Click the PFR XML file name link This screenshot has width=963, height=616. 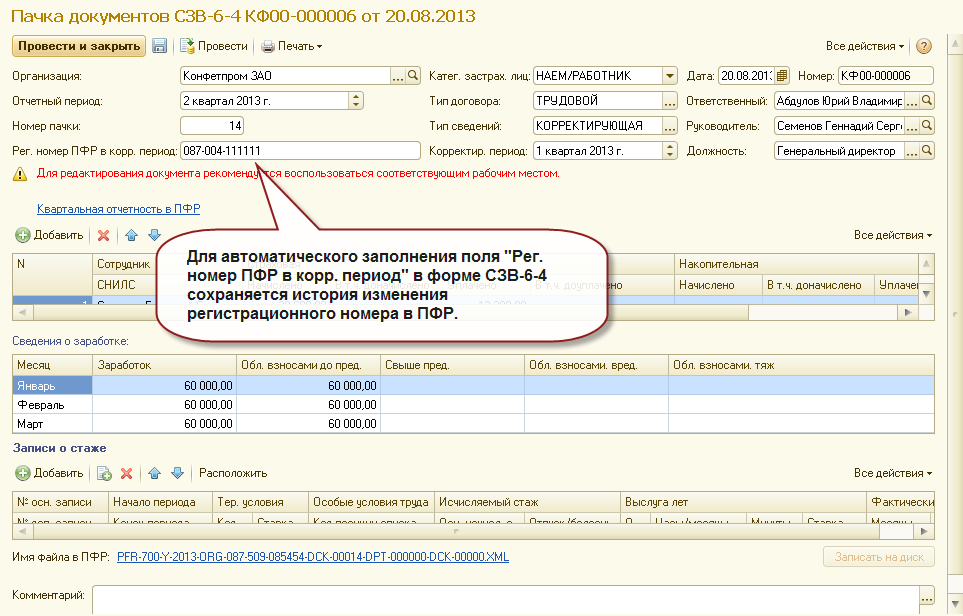pos(313,557)
